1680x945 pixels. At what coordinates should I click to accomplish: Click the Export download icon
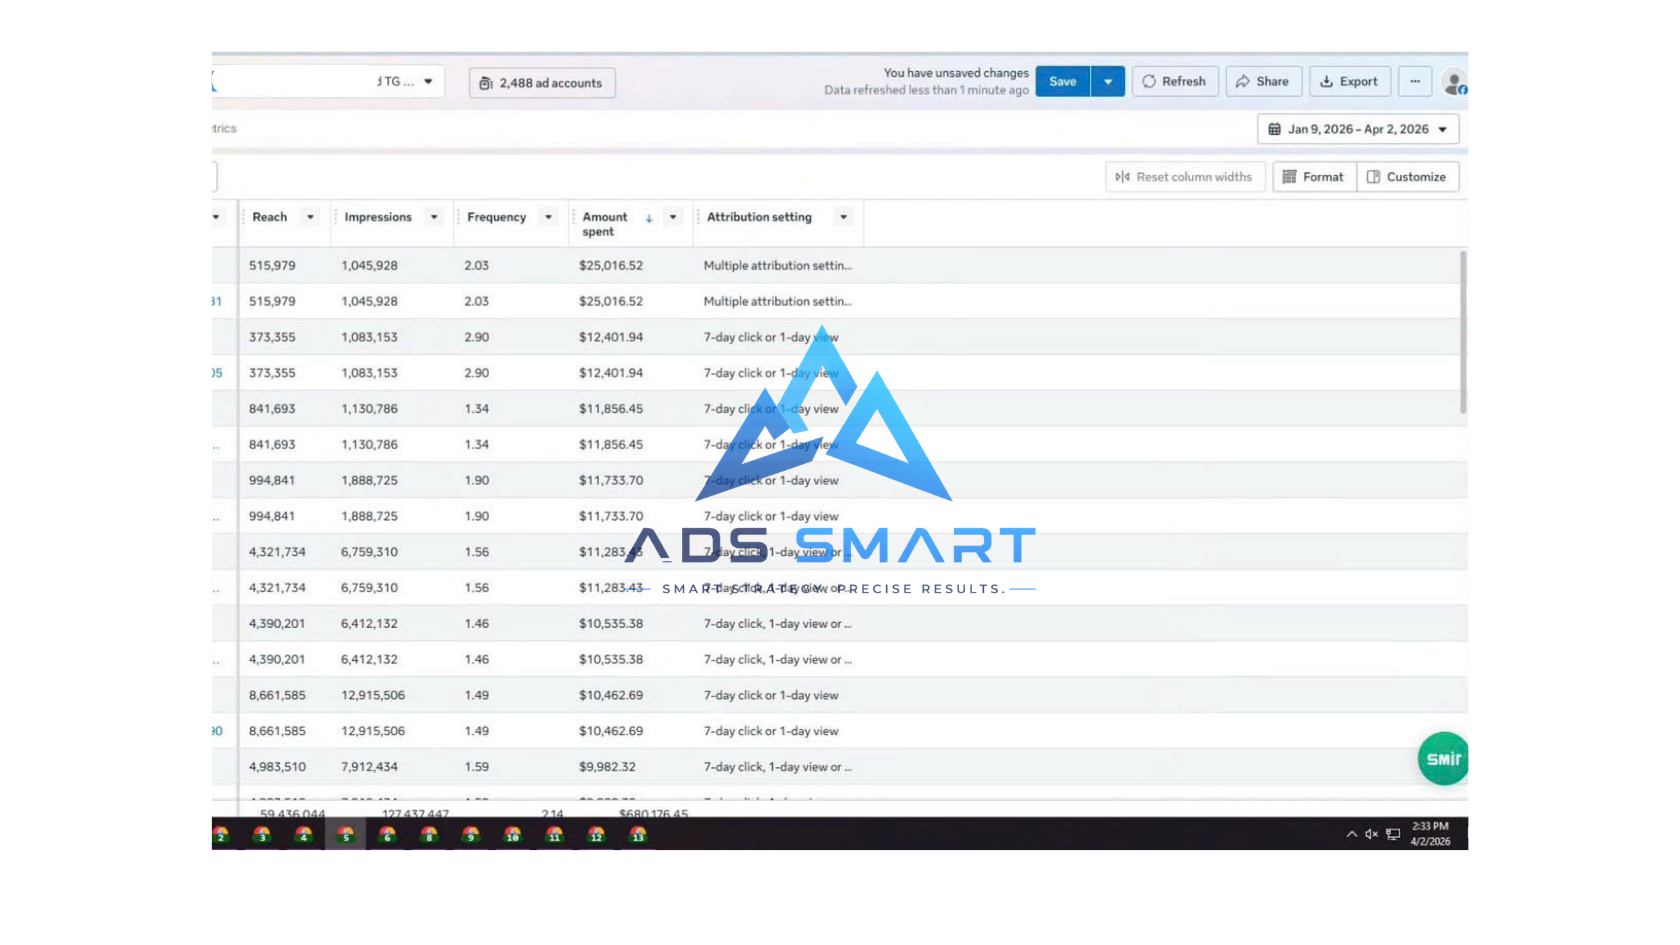pyautogui.click(x=1326, y=82)
